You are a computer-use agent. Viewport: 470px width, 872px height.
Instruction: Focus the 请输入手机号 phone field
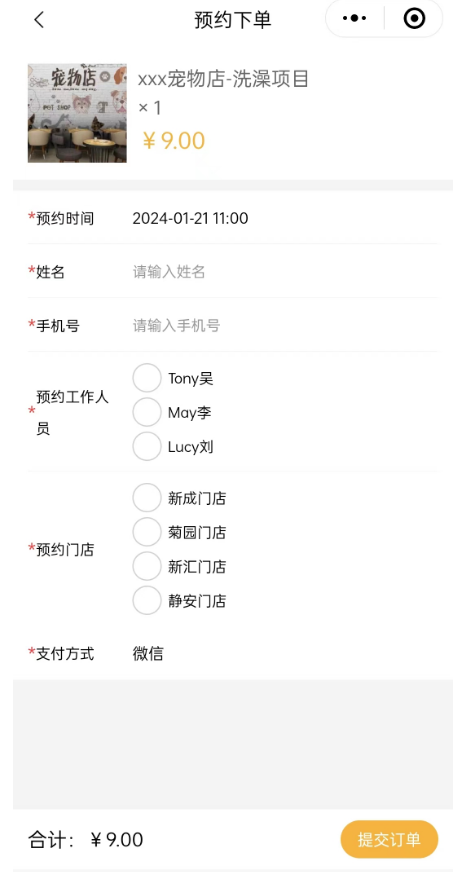pyautogui.click(x=284, y=325)
